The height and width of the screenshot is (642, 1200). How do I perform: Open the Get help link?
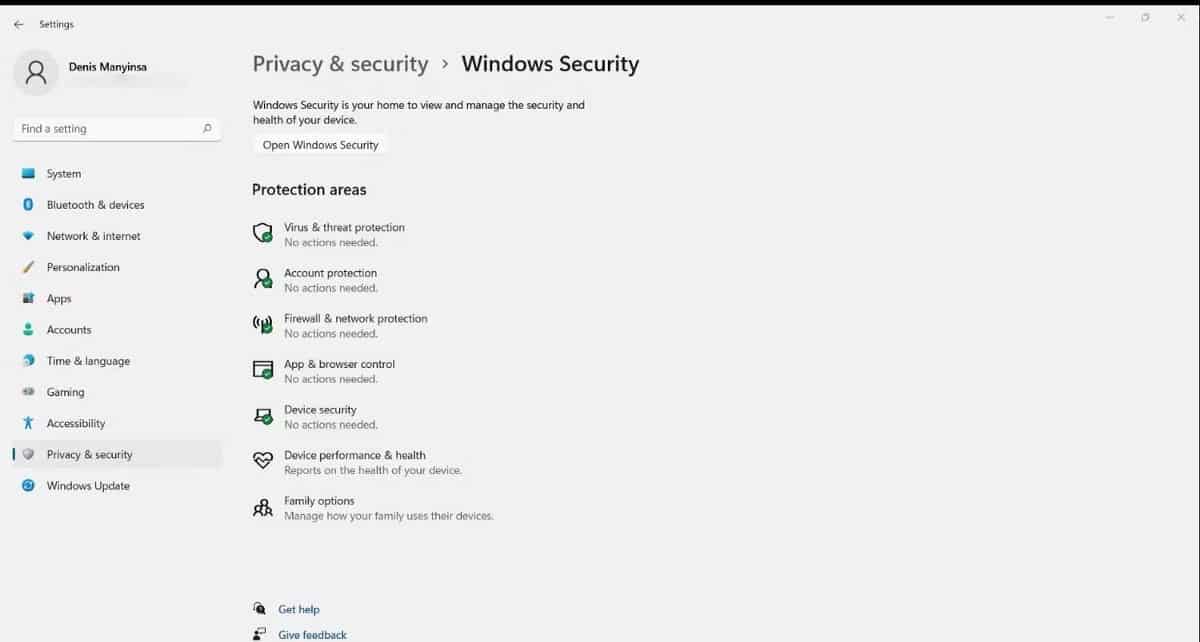coord(297,609)
